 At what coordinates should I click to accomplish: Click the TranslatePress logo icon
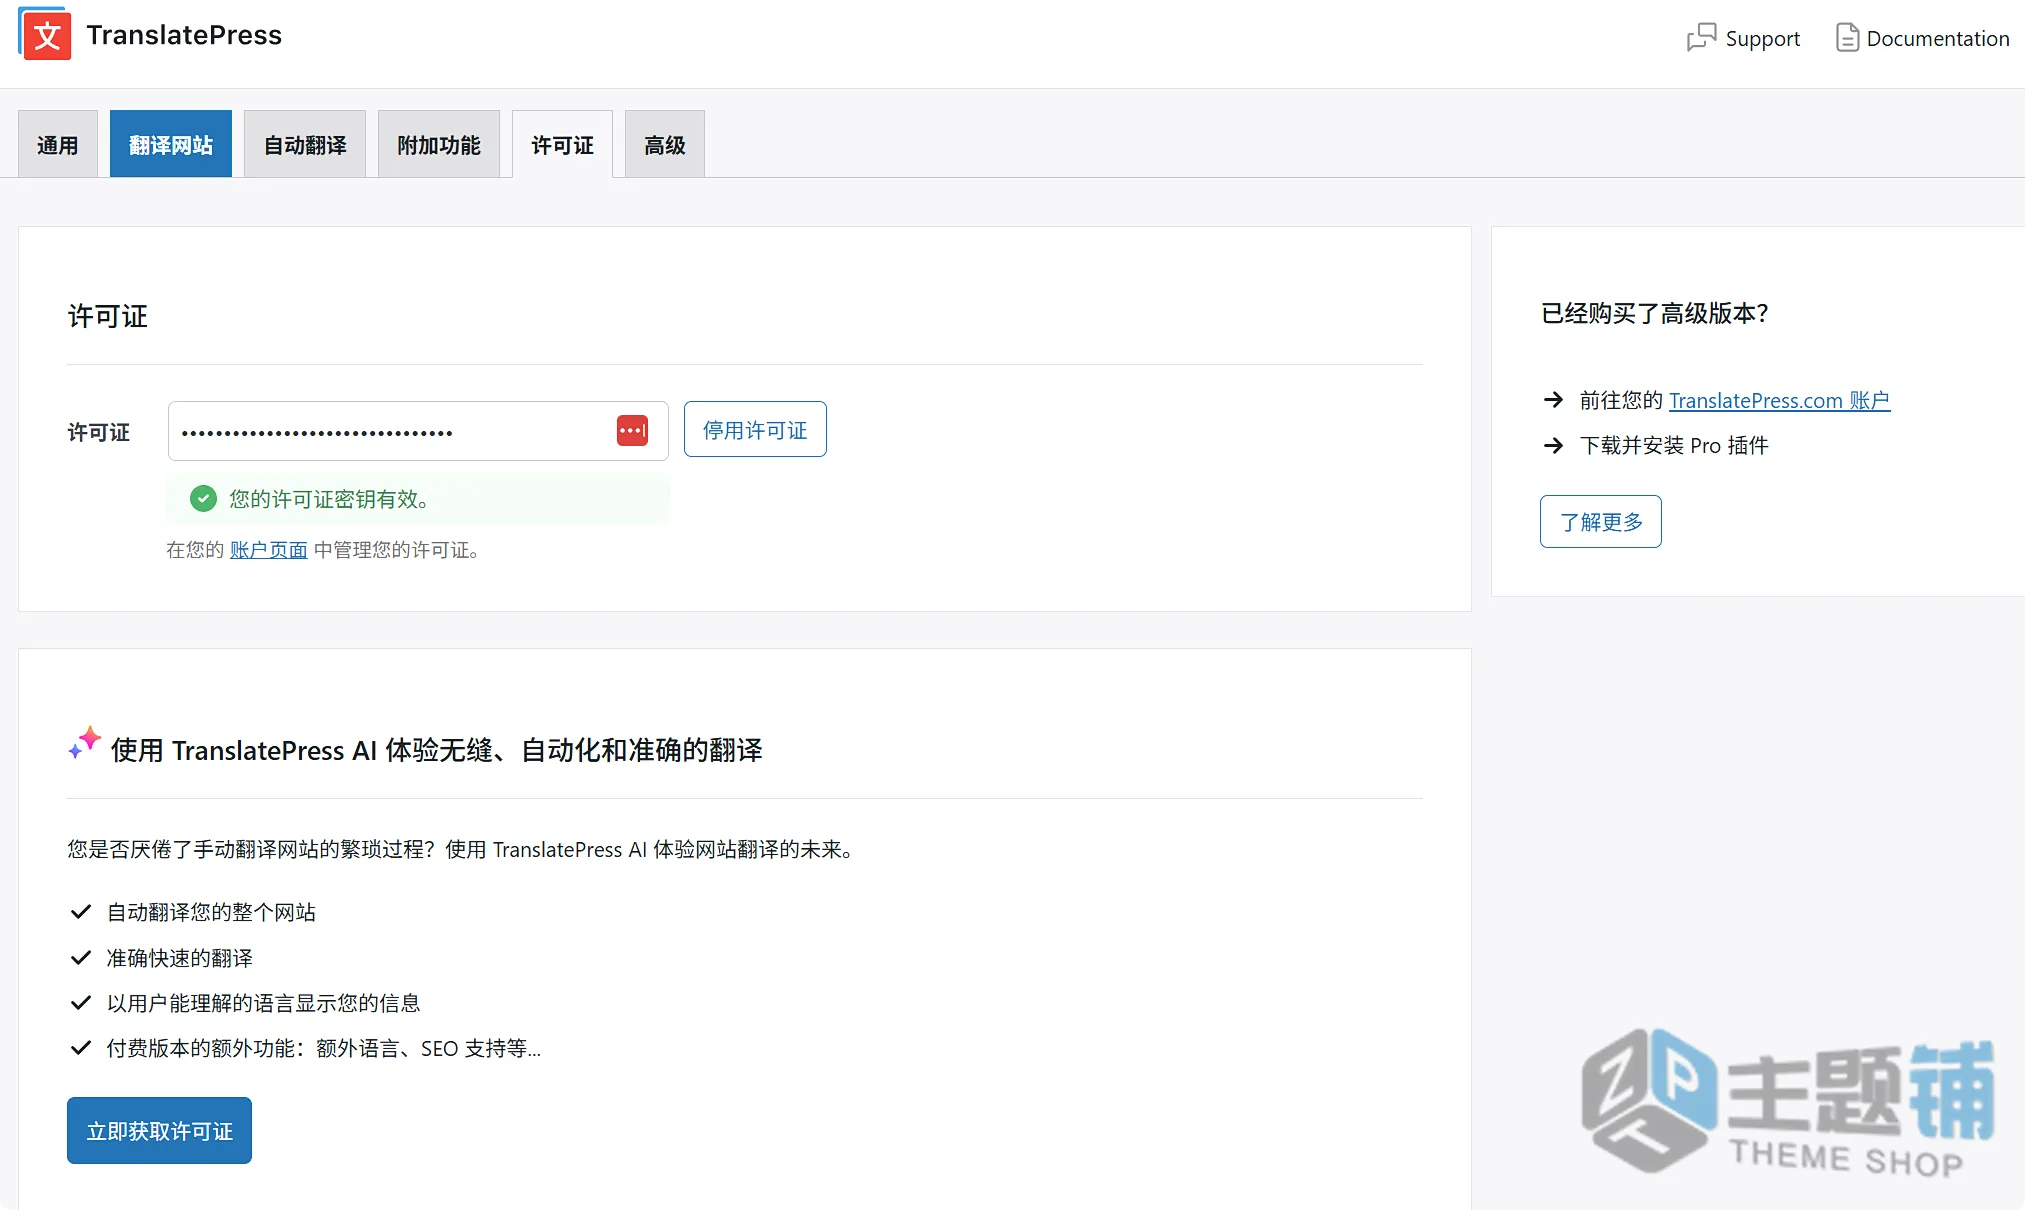[x=45, y=34]
